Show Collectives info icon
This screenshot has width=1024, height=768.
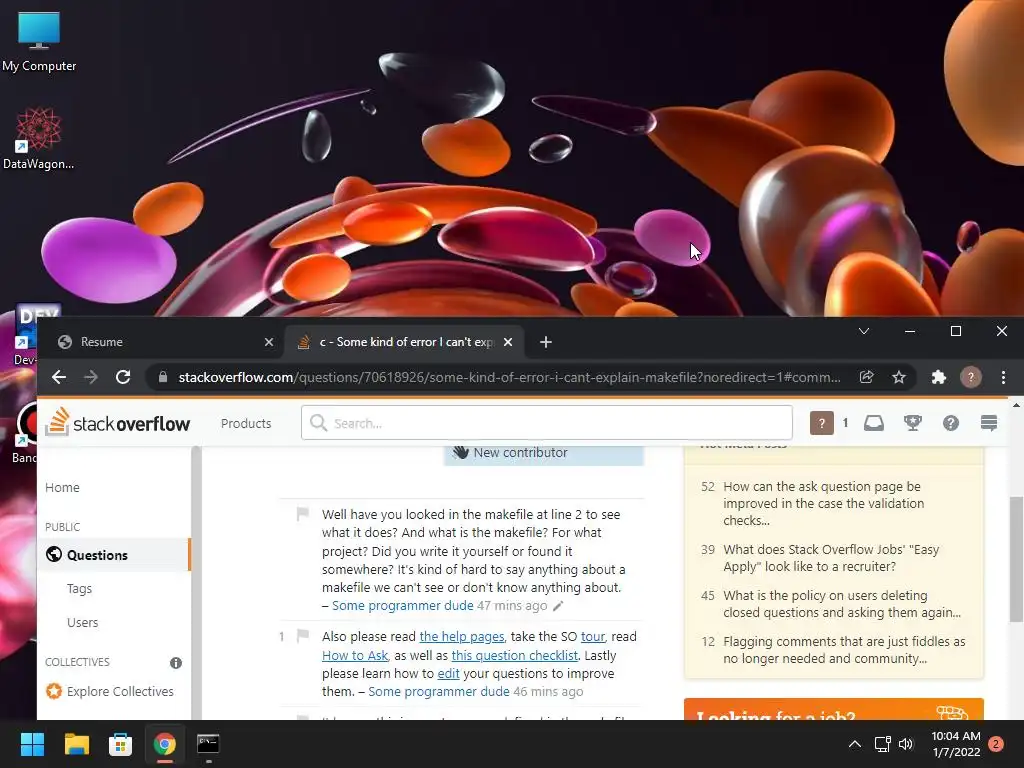coord(176,663)
